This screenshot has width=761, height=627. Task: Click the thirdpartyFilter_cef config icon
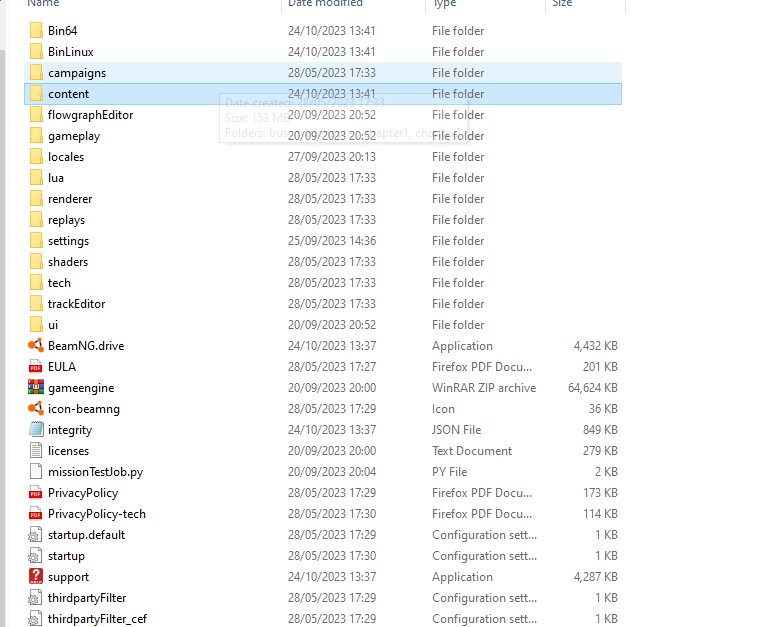[35, 619]
